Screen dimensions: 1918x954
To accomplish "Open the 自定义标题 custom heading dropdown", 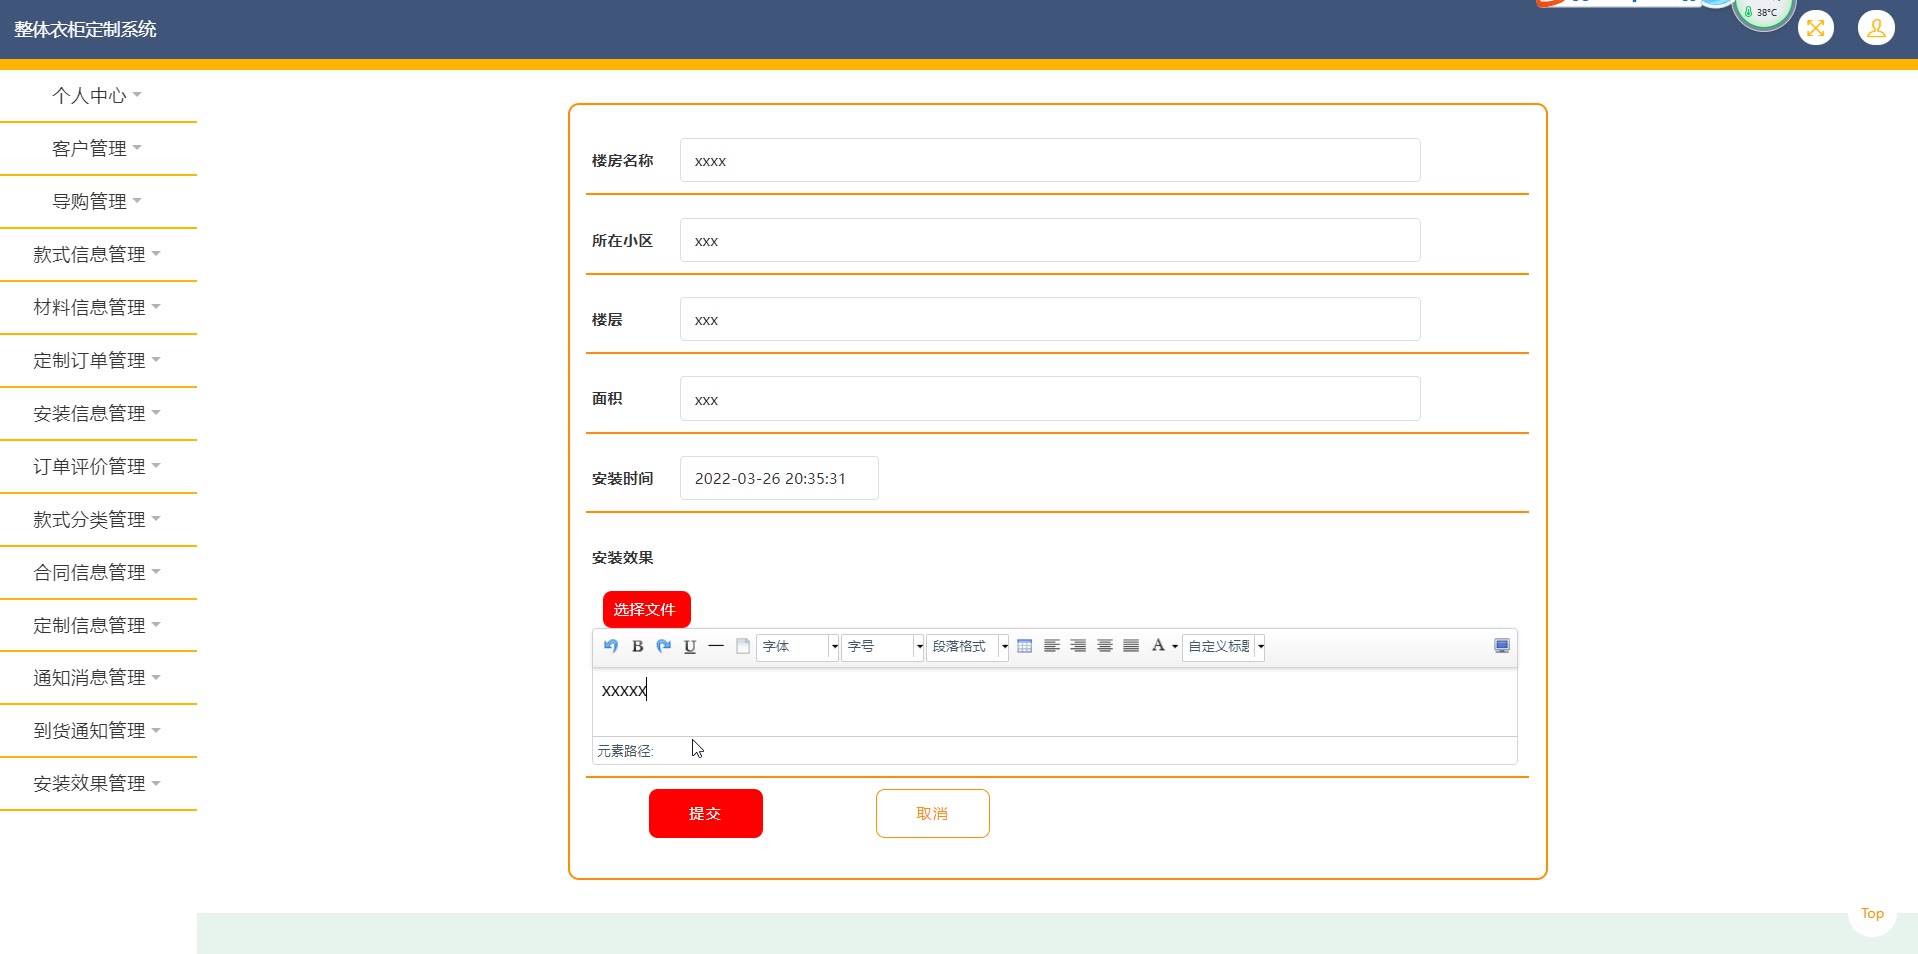I will click(x=1224, y=647).
